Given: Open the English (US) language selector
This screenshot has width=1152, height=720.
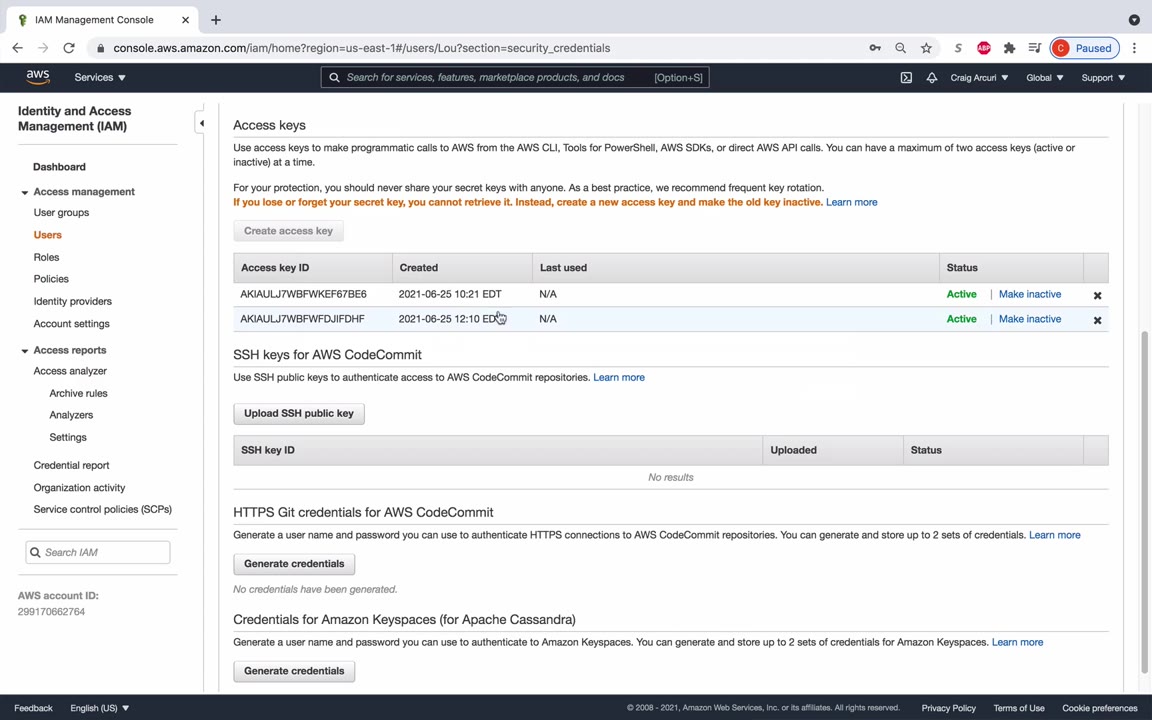Looking at the screenshot, I should point(99,708).
